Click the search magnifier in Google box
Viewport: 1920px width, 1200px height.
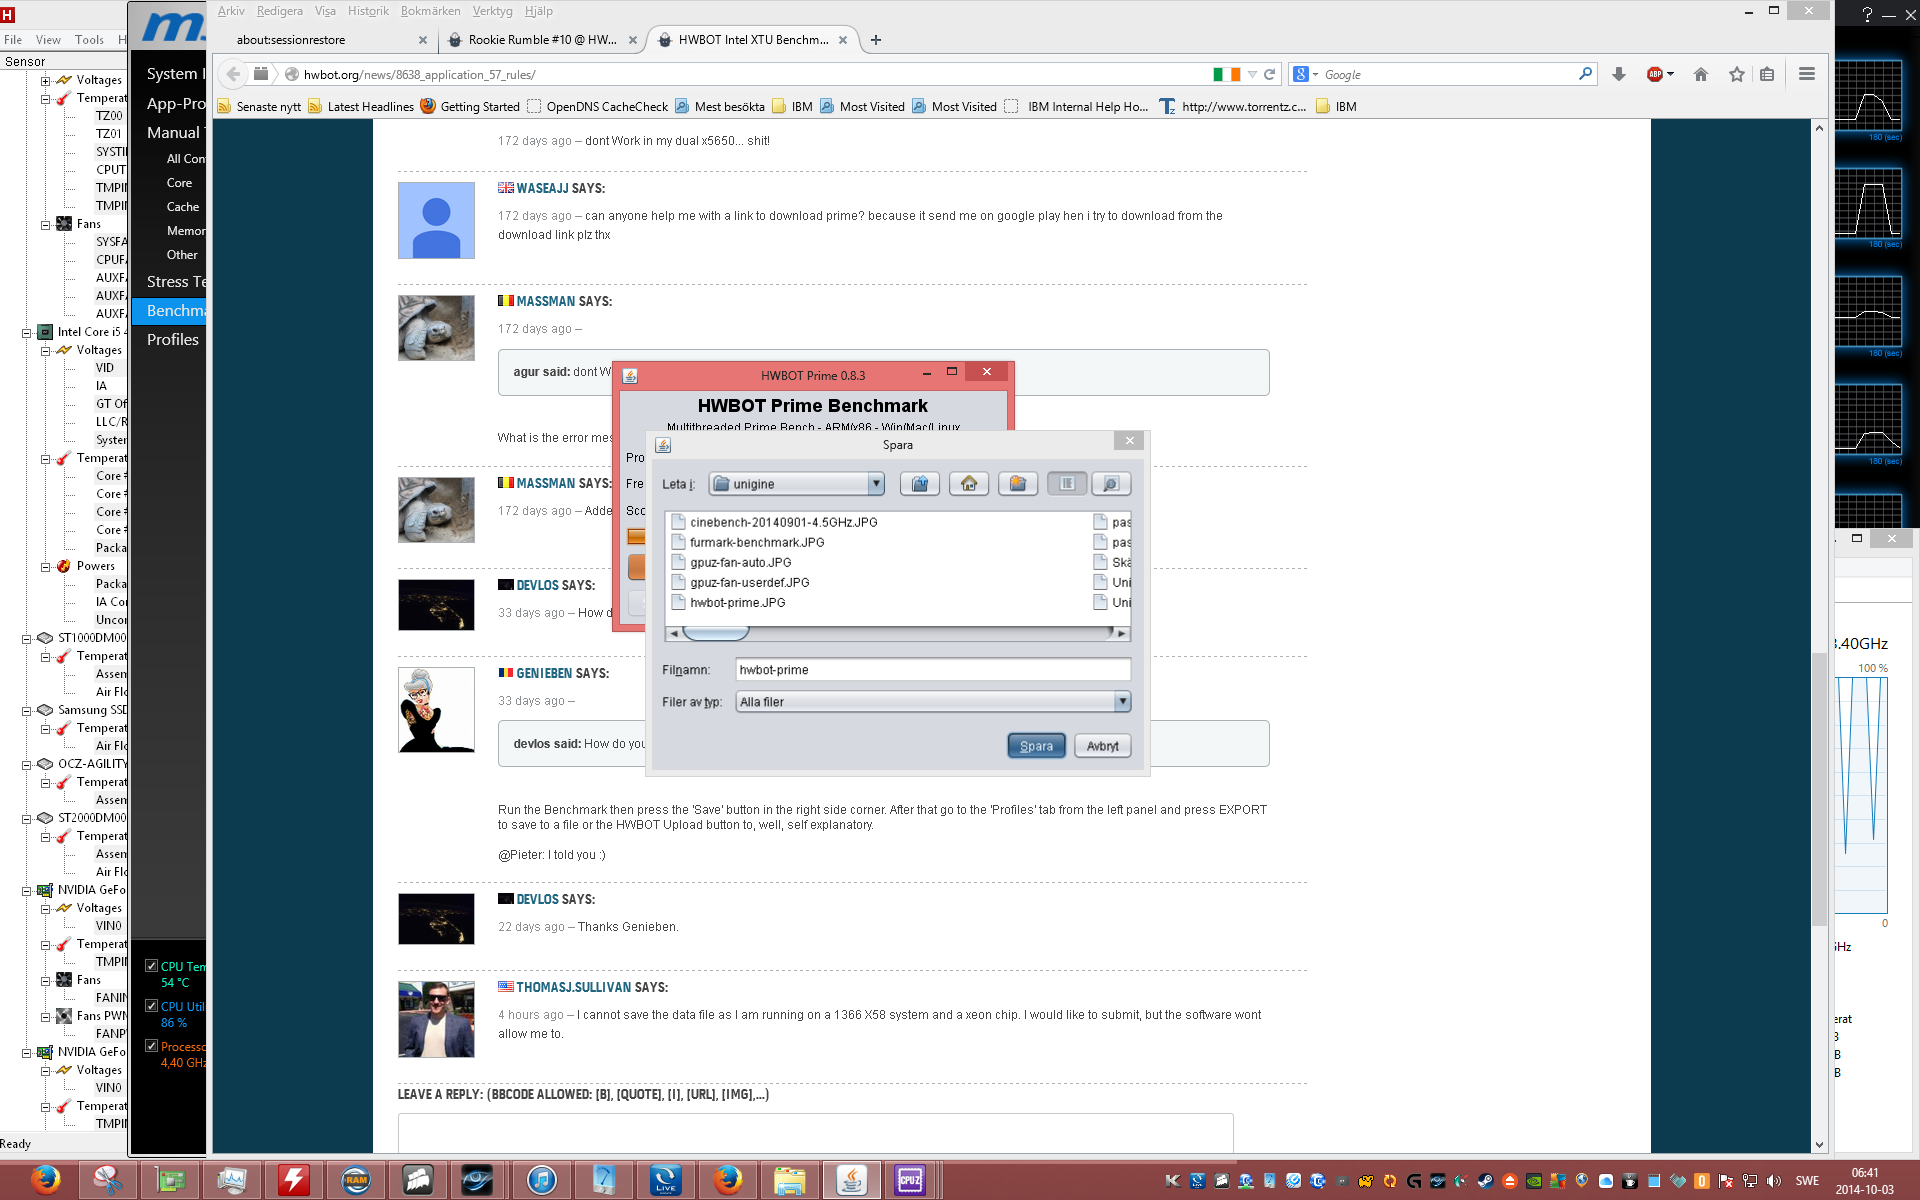pos(1585,74)
